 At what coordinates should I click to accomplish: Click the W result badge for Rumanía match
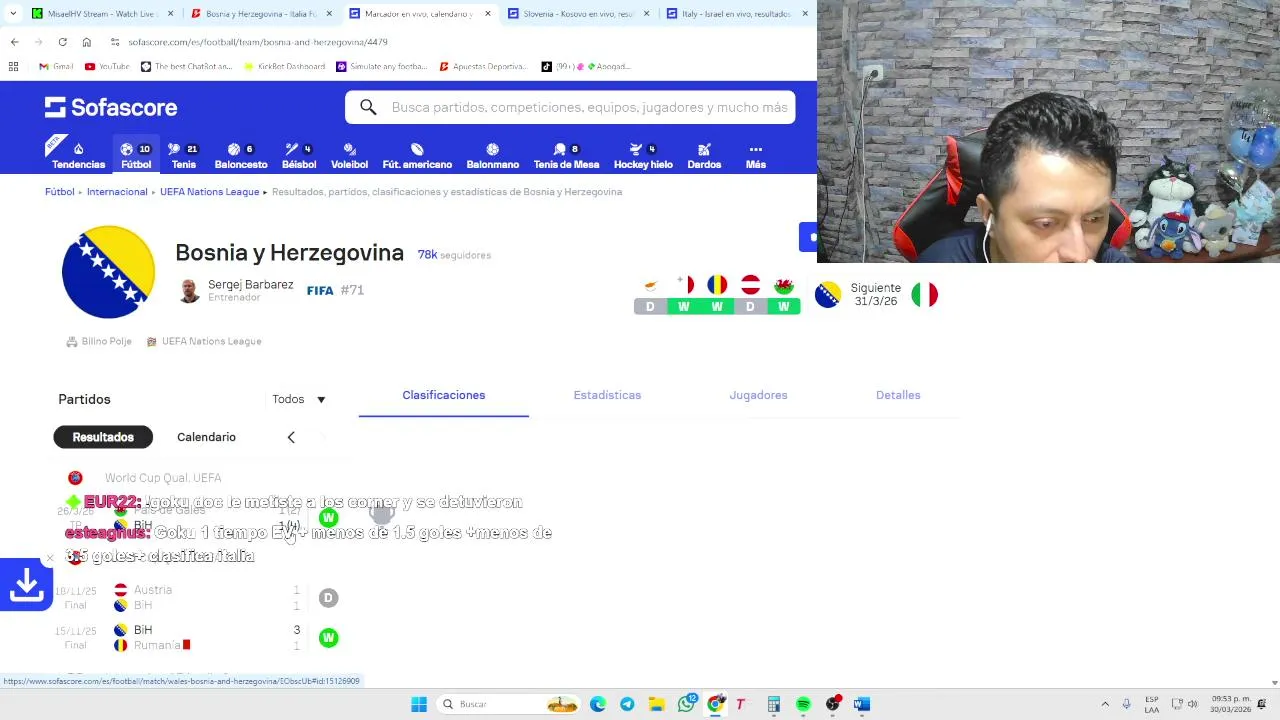[x=328, y=638]
